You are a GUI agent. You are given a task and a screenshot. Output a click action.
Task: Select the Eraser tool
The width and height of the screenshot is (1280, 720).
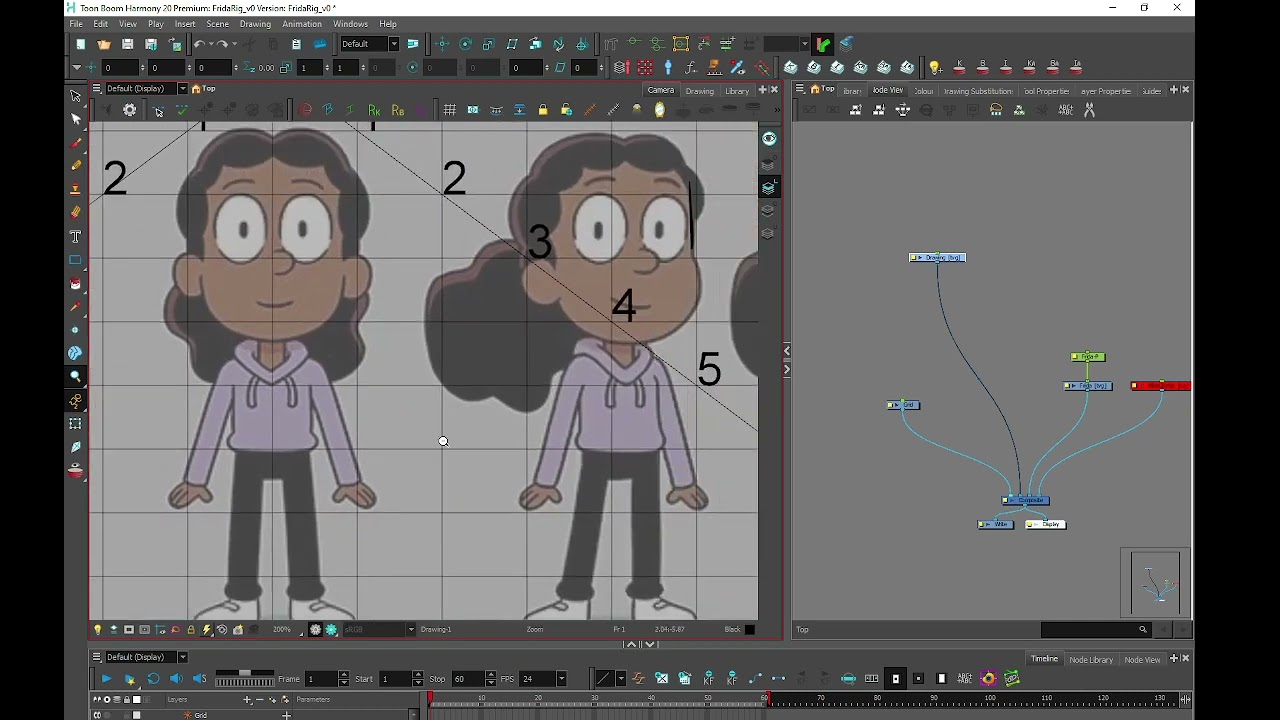coord(75,213)
